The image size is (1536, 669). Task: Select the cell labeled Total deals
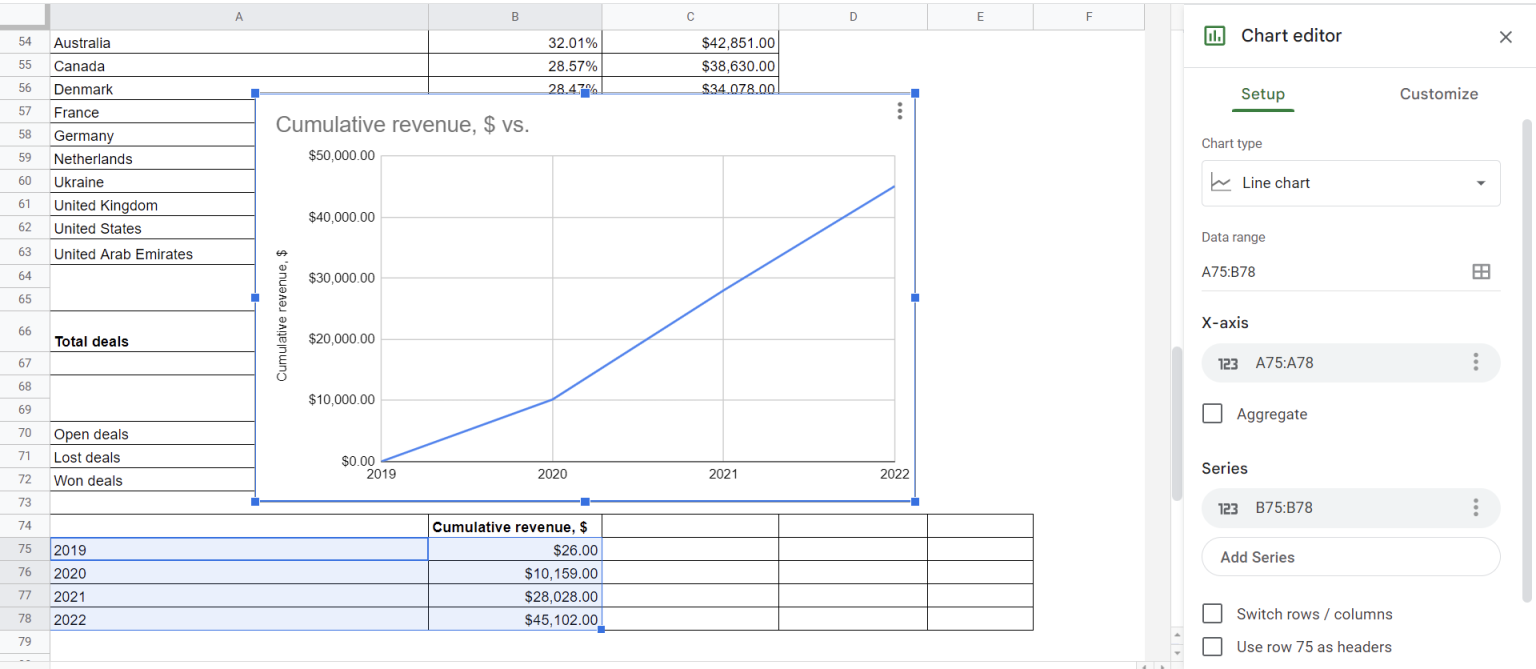pyautogui.click(x=90, y=341)
